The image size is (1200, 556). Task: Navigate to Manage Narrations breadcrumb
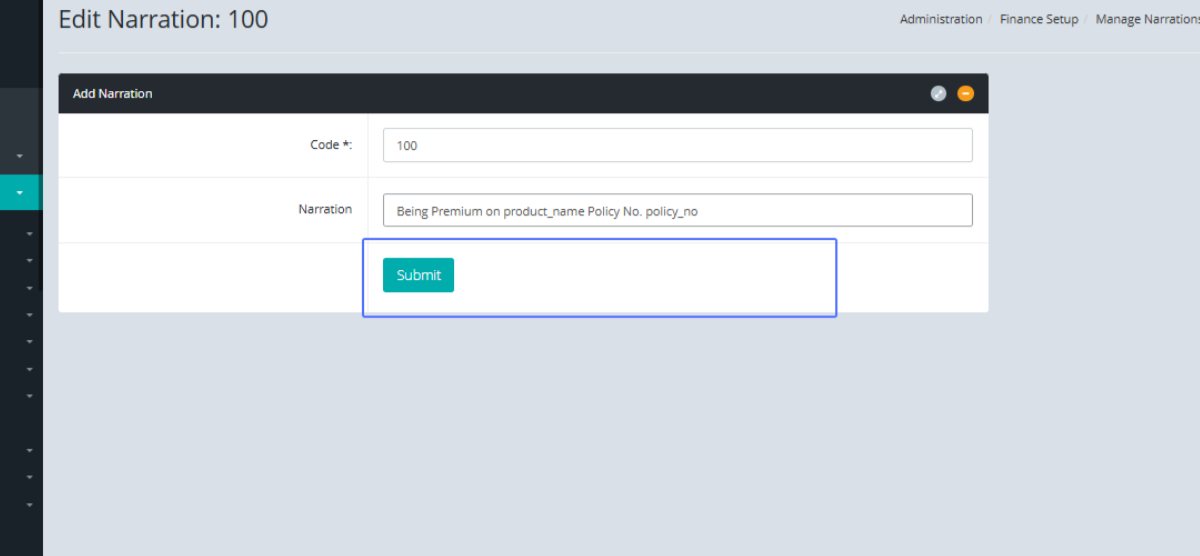(x=1147, y=20)
